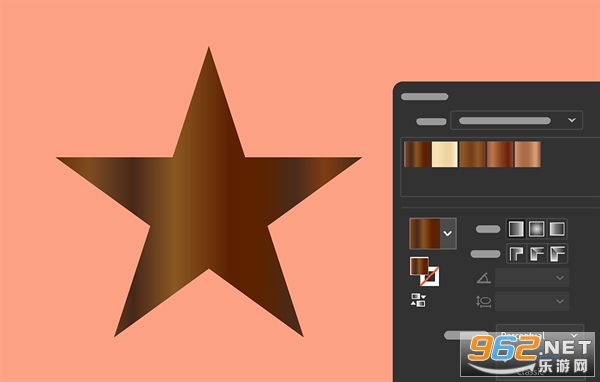Apply gradient along stroke icon
Image resolution: width=600 pixels, height=382 pixels.
click(x=536, y=253)
